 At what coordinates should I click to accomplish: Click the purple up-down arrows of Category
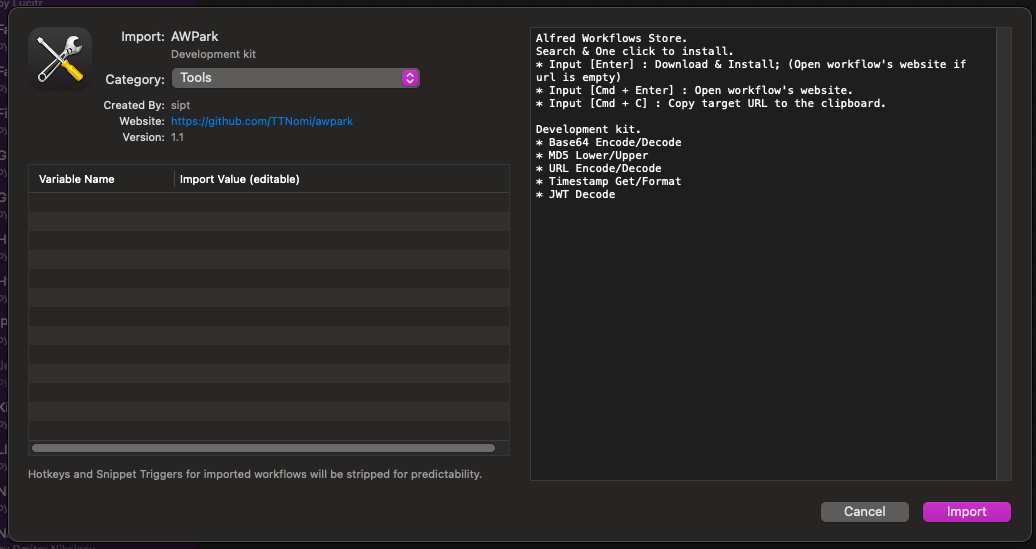tap(410, 78)
